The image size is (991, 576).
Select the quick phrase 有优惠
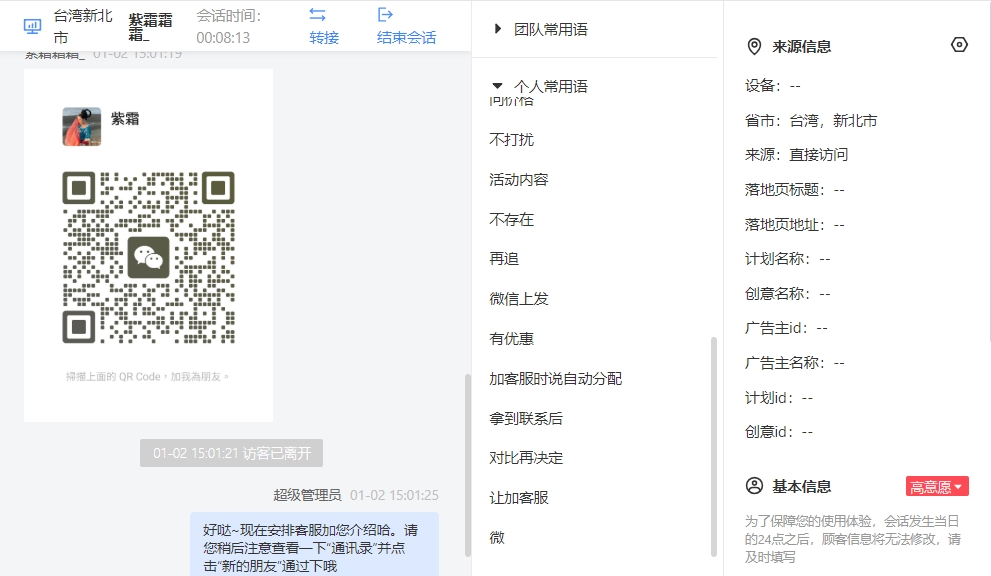(x=511, y=338)
